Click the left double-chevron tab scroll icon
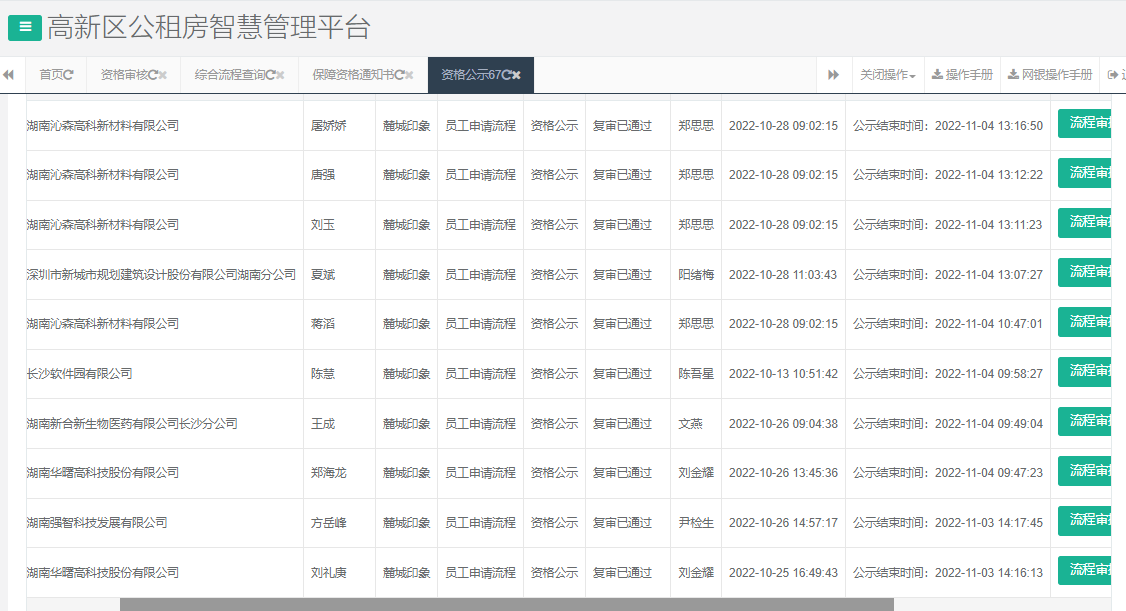This screenshot has width=1126, height=611. 8,74
